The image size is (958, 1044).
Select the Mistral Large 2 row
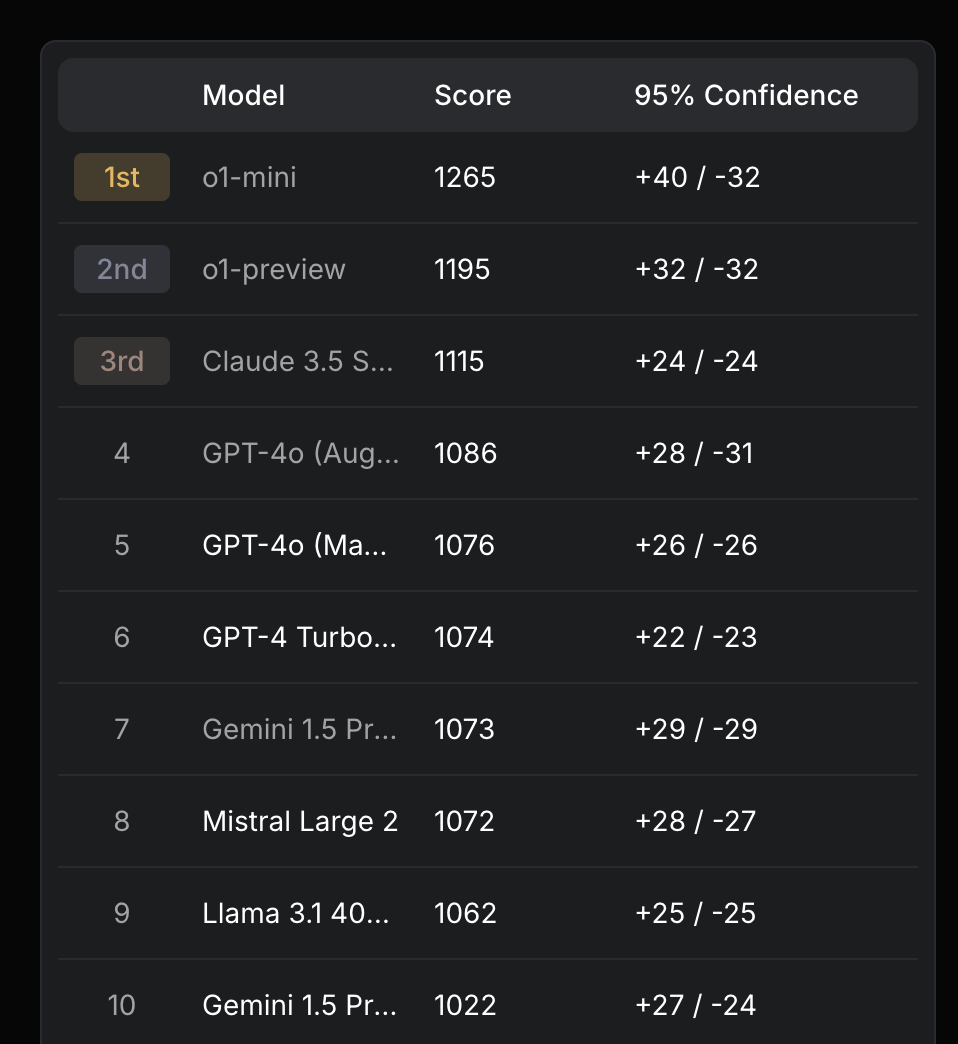click(488, 821)
